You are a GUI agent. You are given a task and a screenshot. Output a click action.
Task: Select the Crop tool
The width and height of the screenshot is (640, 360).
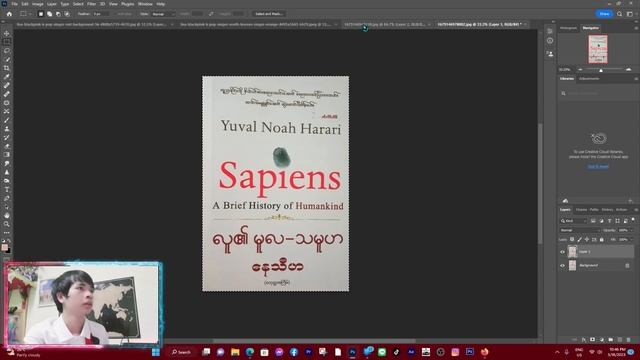coord(7,68)
